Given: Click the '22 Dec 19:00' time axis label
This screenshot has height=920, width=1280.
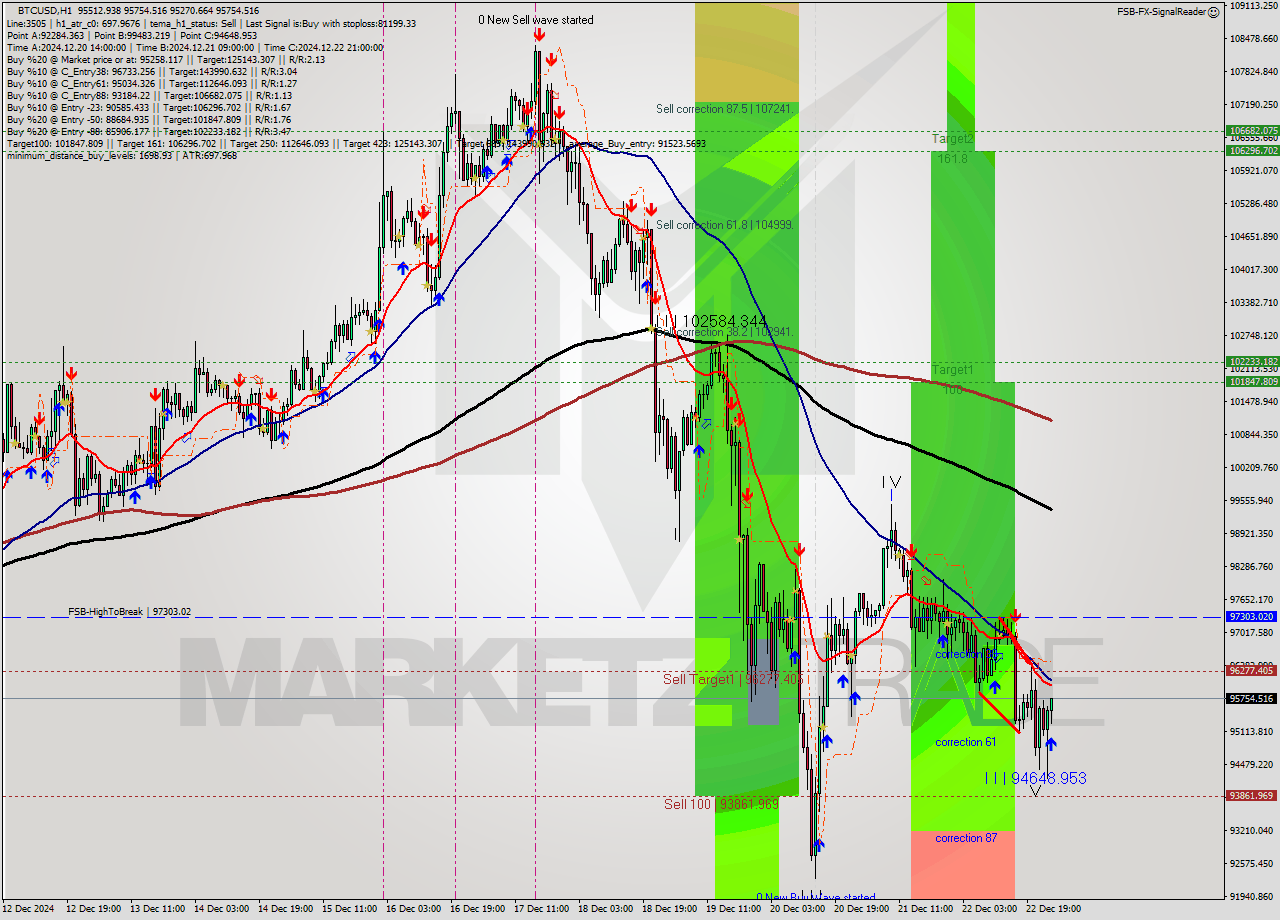Looking at the screenshot, I should pos(1053,909).
